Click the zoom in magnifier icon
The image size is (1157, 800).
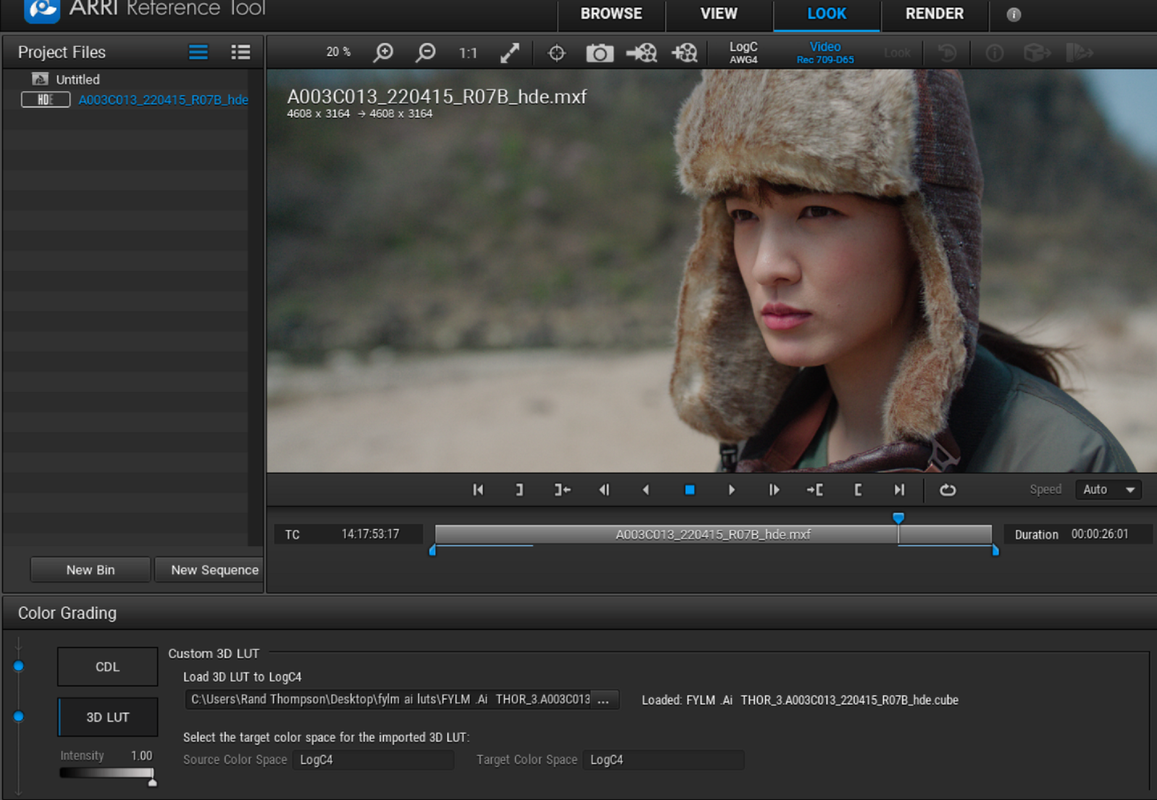383,52
